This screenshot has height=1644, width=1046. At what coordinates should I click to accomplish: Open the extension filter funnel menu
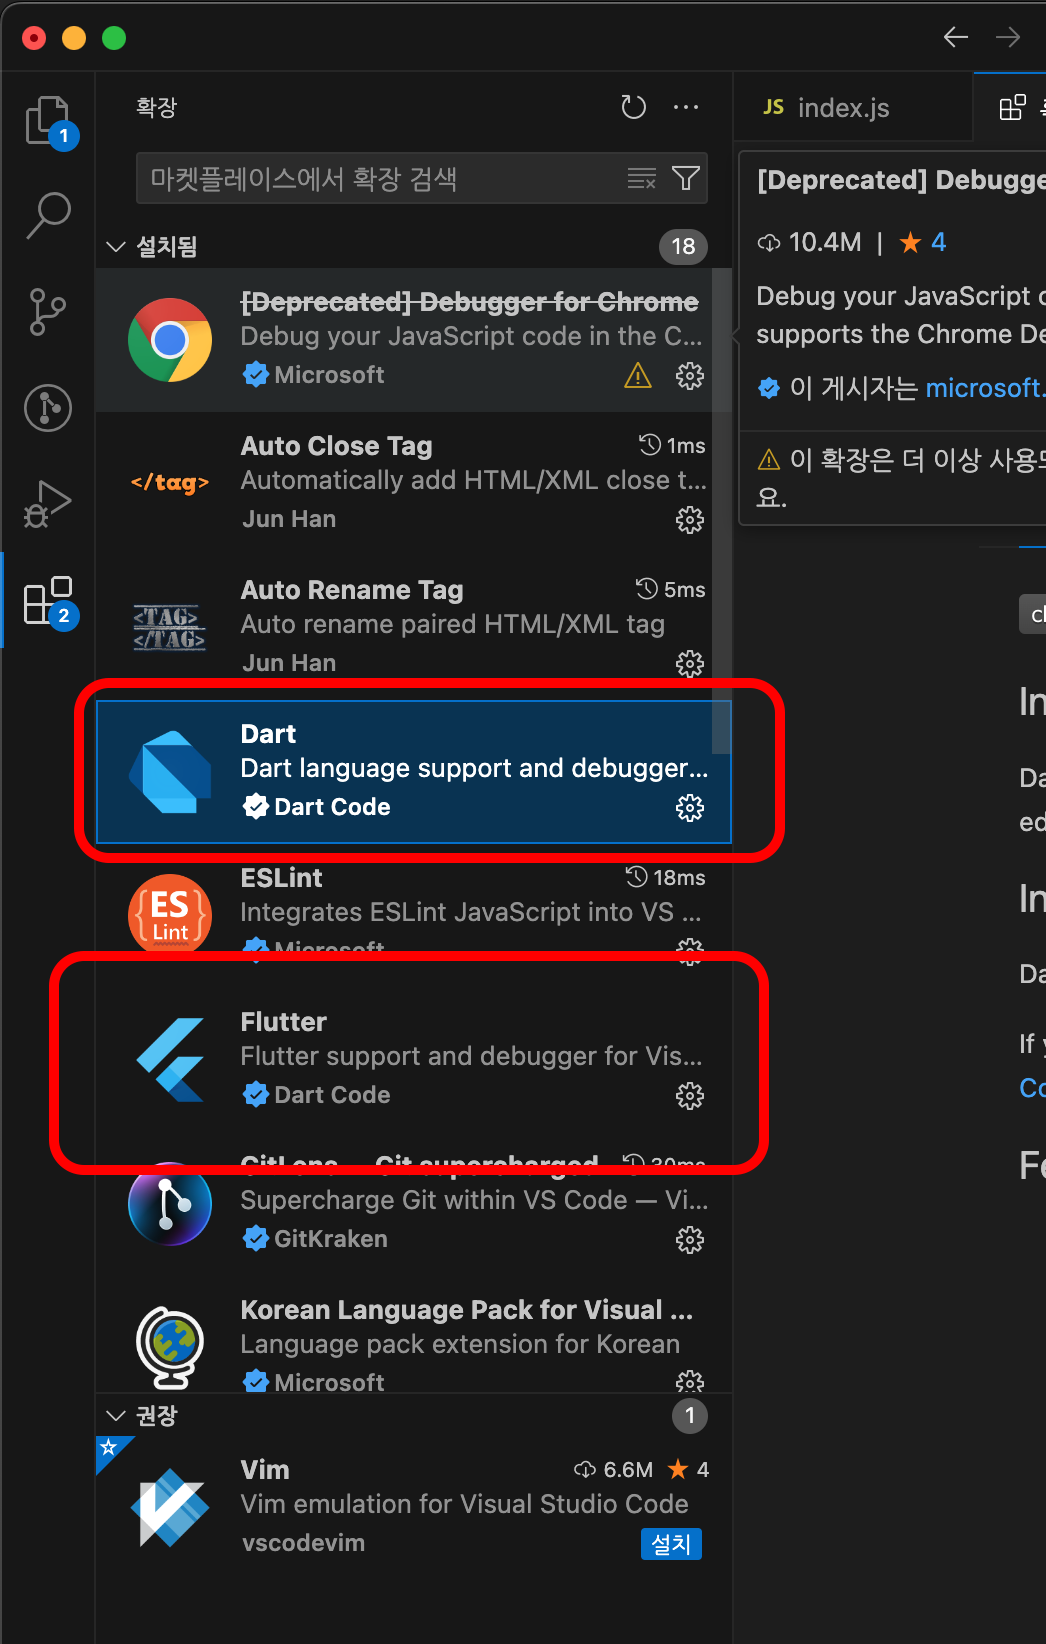pyautogui.click(x=686, y=178)
